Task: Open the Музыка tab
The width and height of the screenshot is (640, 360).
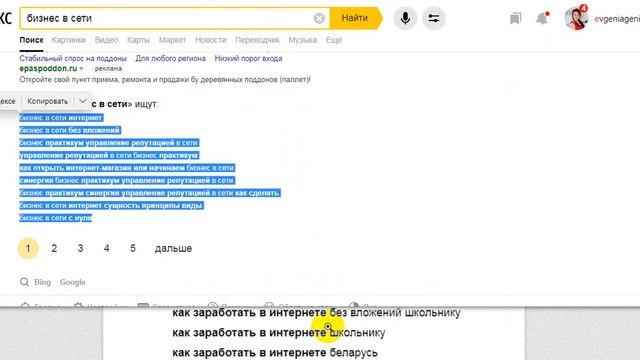Action: tap(302, 40)
